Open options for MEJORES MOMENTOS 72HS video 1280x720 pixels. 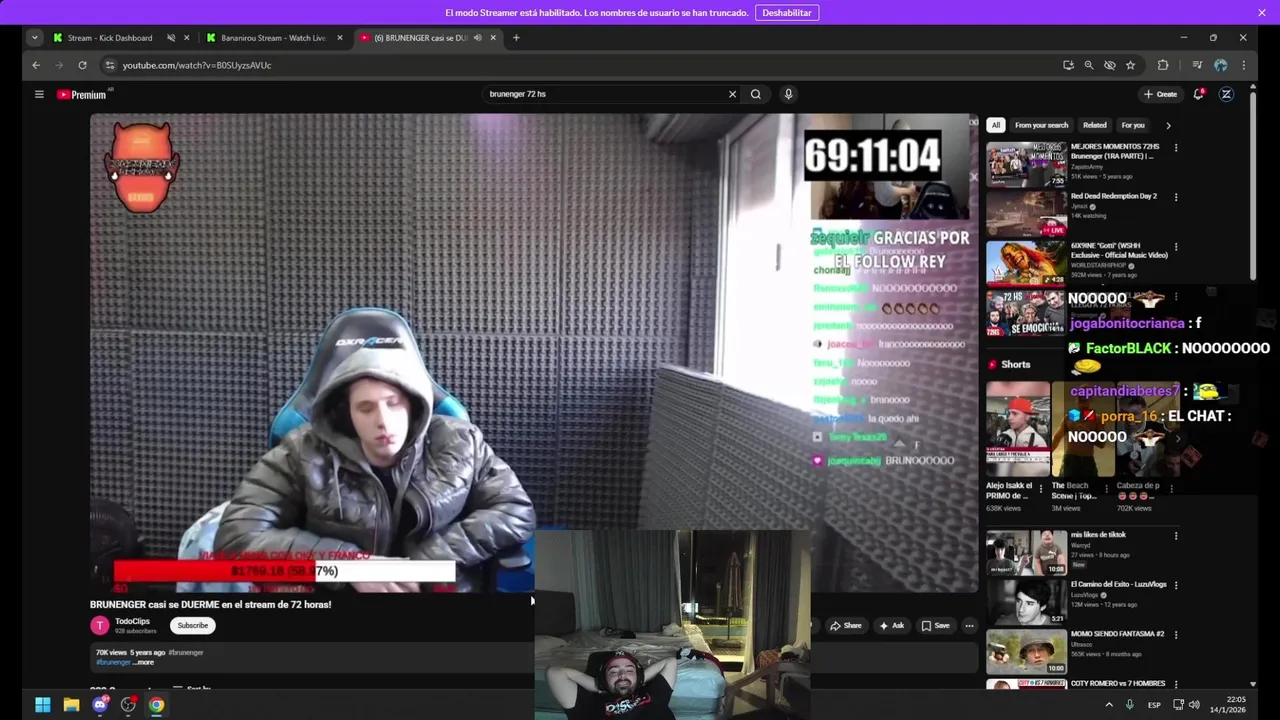coord(1176,148)
